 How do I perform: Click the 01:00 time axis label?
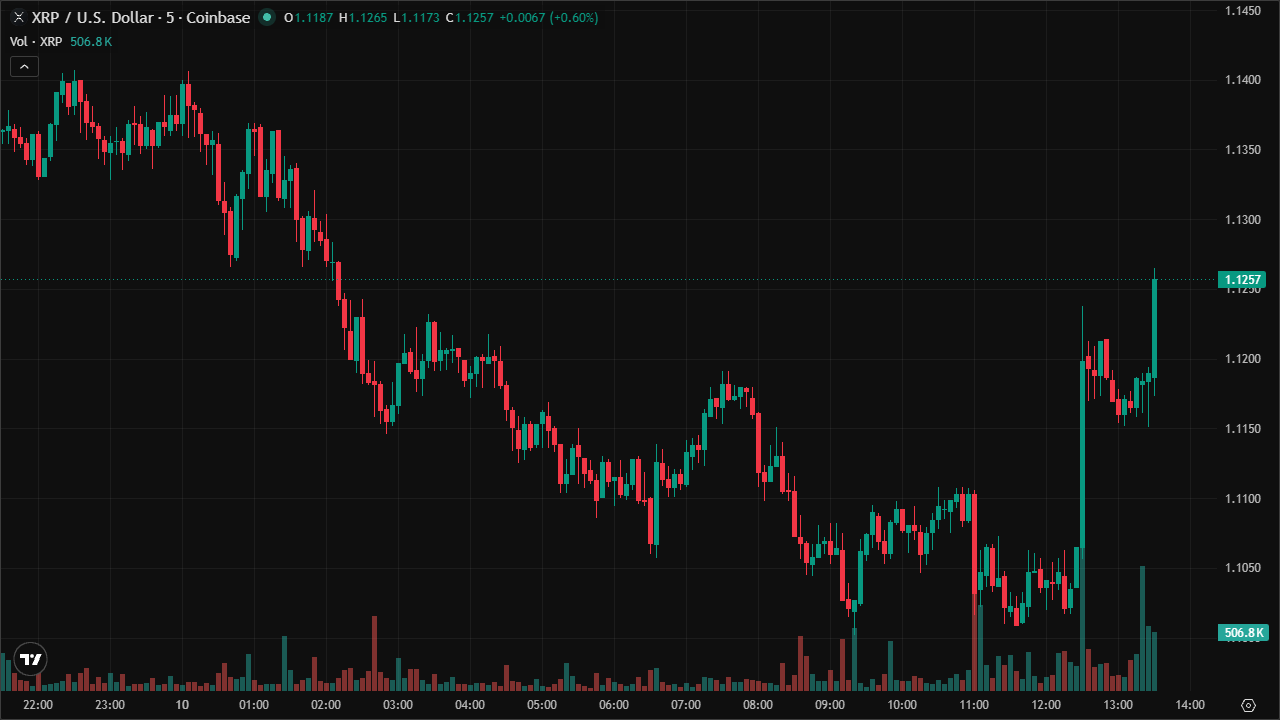click(254, 705)
